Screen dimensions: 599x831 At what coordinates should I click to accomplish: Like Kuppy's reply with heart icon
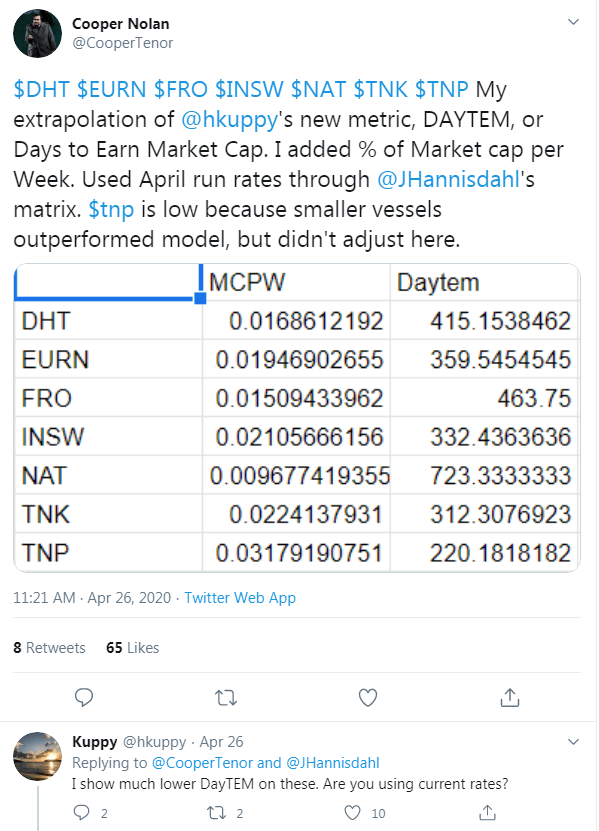(353, 812)
